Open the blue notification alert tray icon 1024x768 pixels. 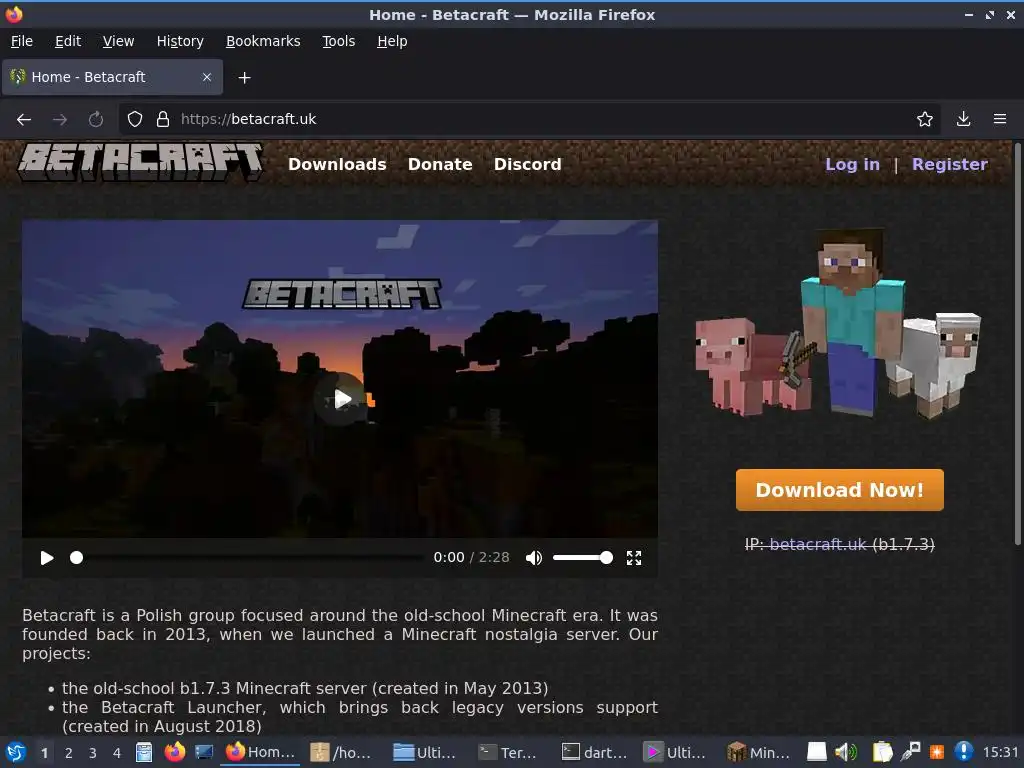tap(963, 752)
